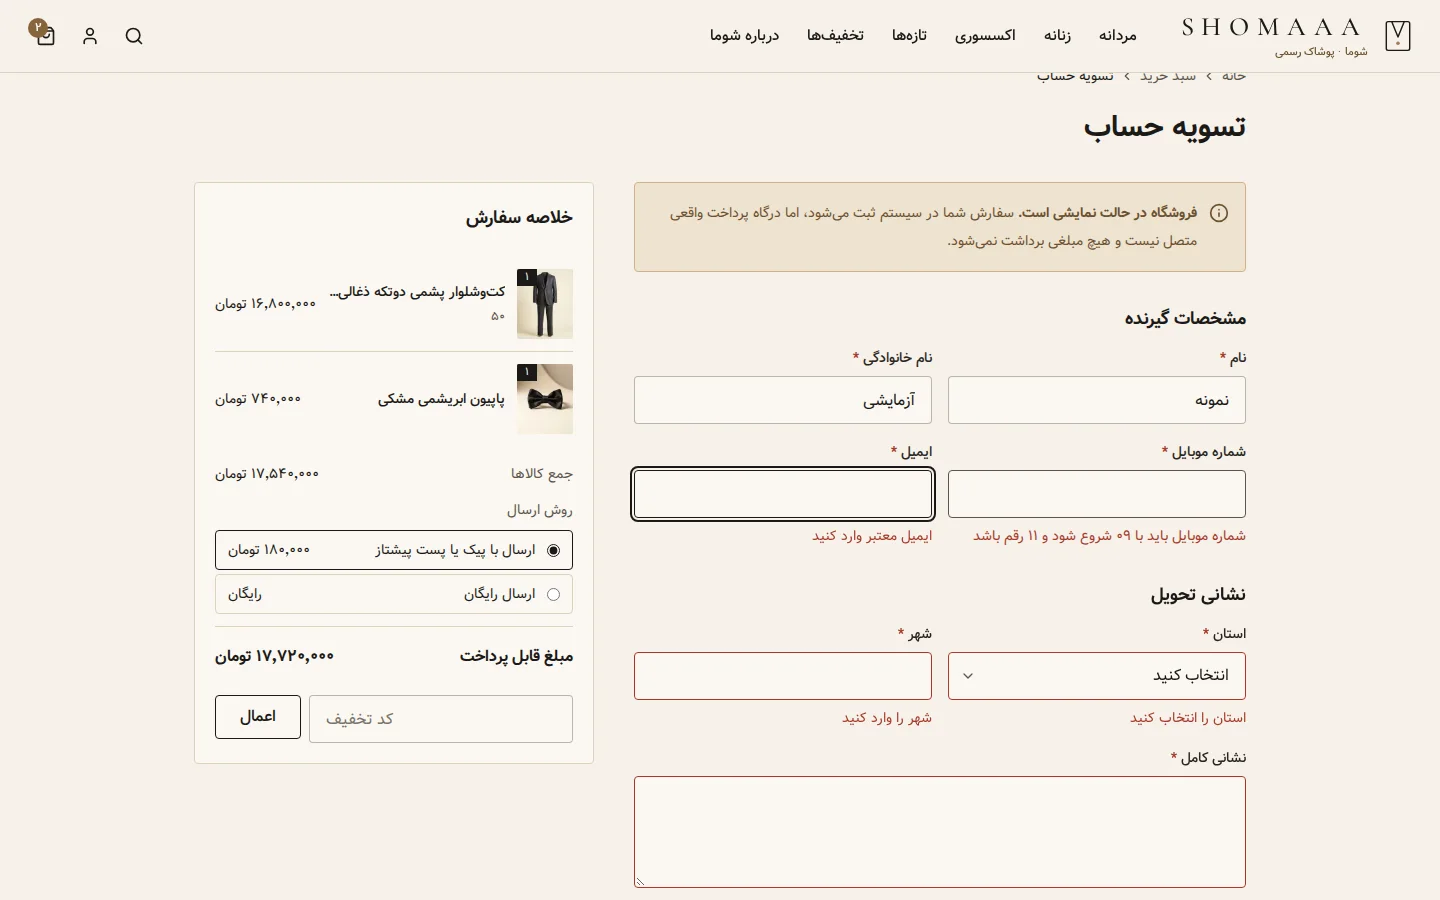The image size is (1440, 900).
Task: Click the mobile number input field
Action: (x=1097, y=494)
